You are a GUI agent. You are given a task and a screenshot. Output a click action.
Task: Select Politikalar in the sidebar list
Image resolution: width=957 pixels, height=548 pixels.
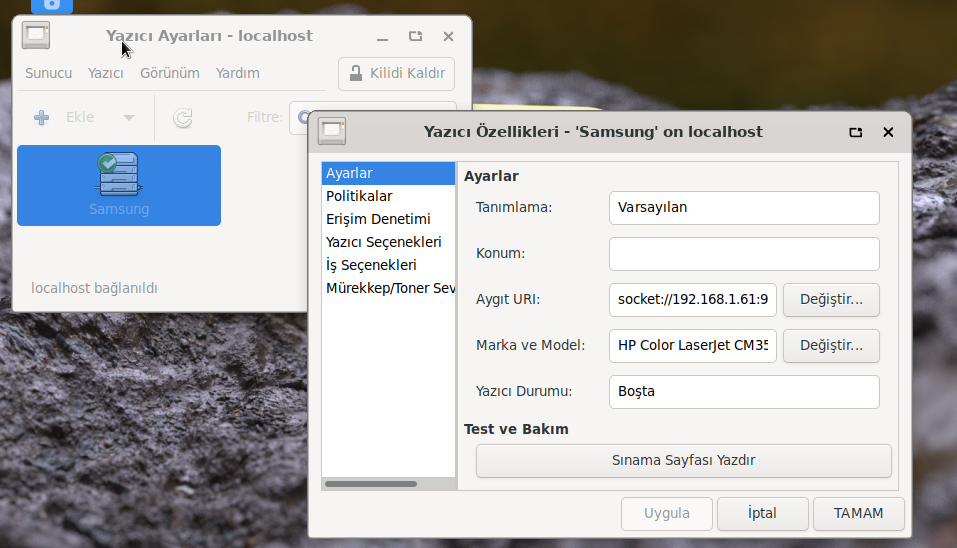[388, 196]
